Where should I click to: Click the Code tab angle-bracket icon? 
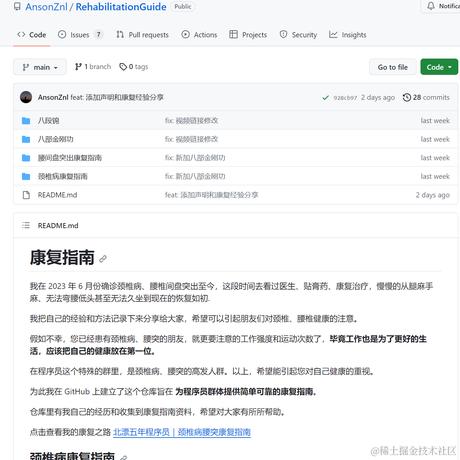tap(21, 34)
